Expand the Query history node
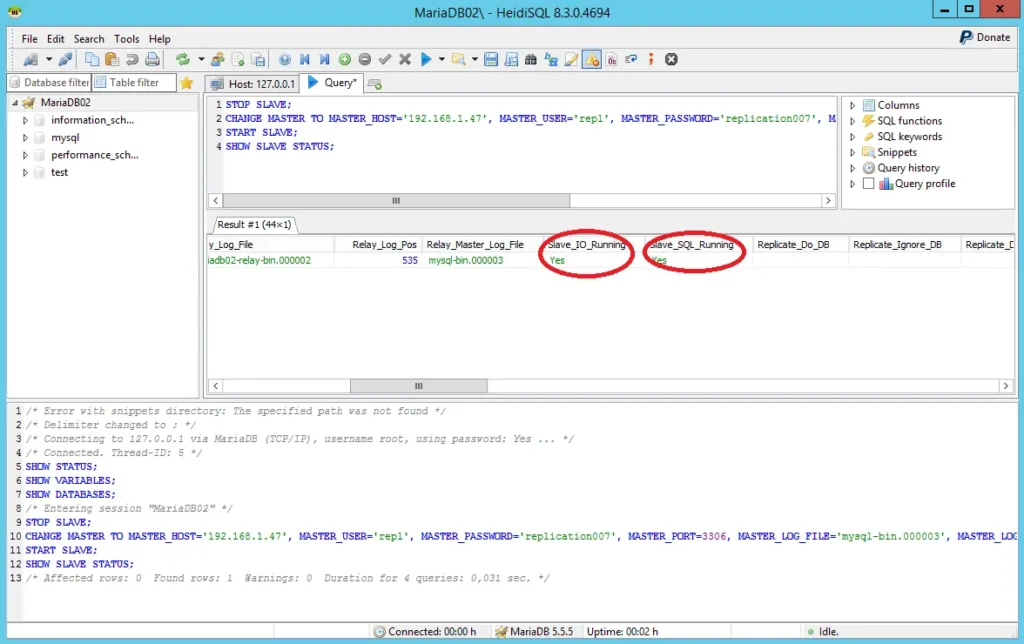1024x644 pixels. 852,168
